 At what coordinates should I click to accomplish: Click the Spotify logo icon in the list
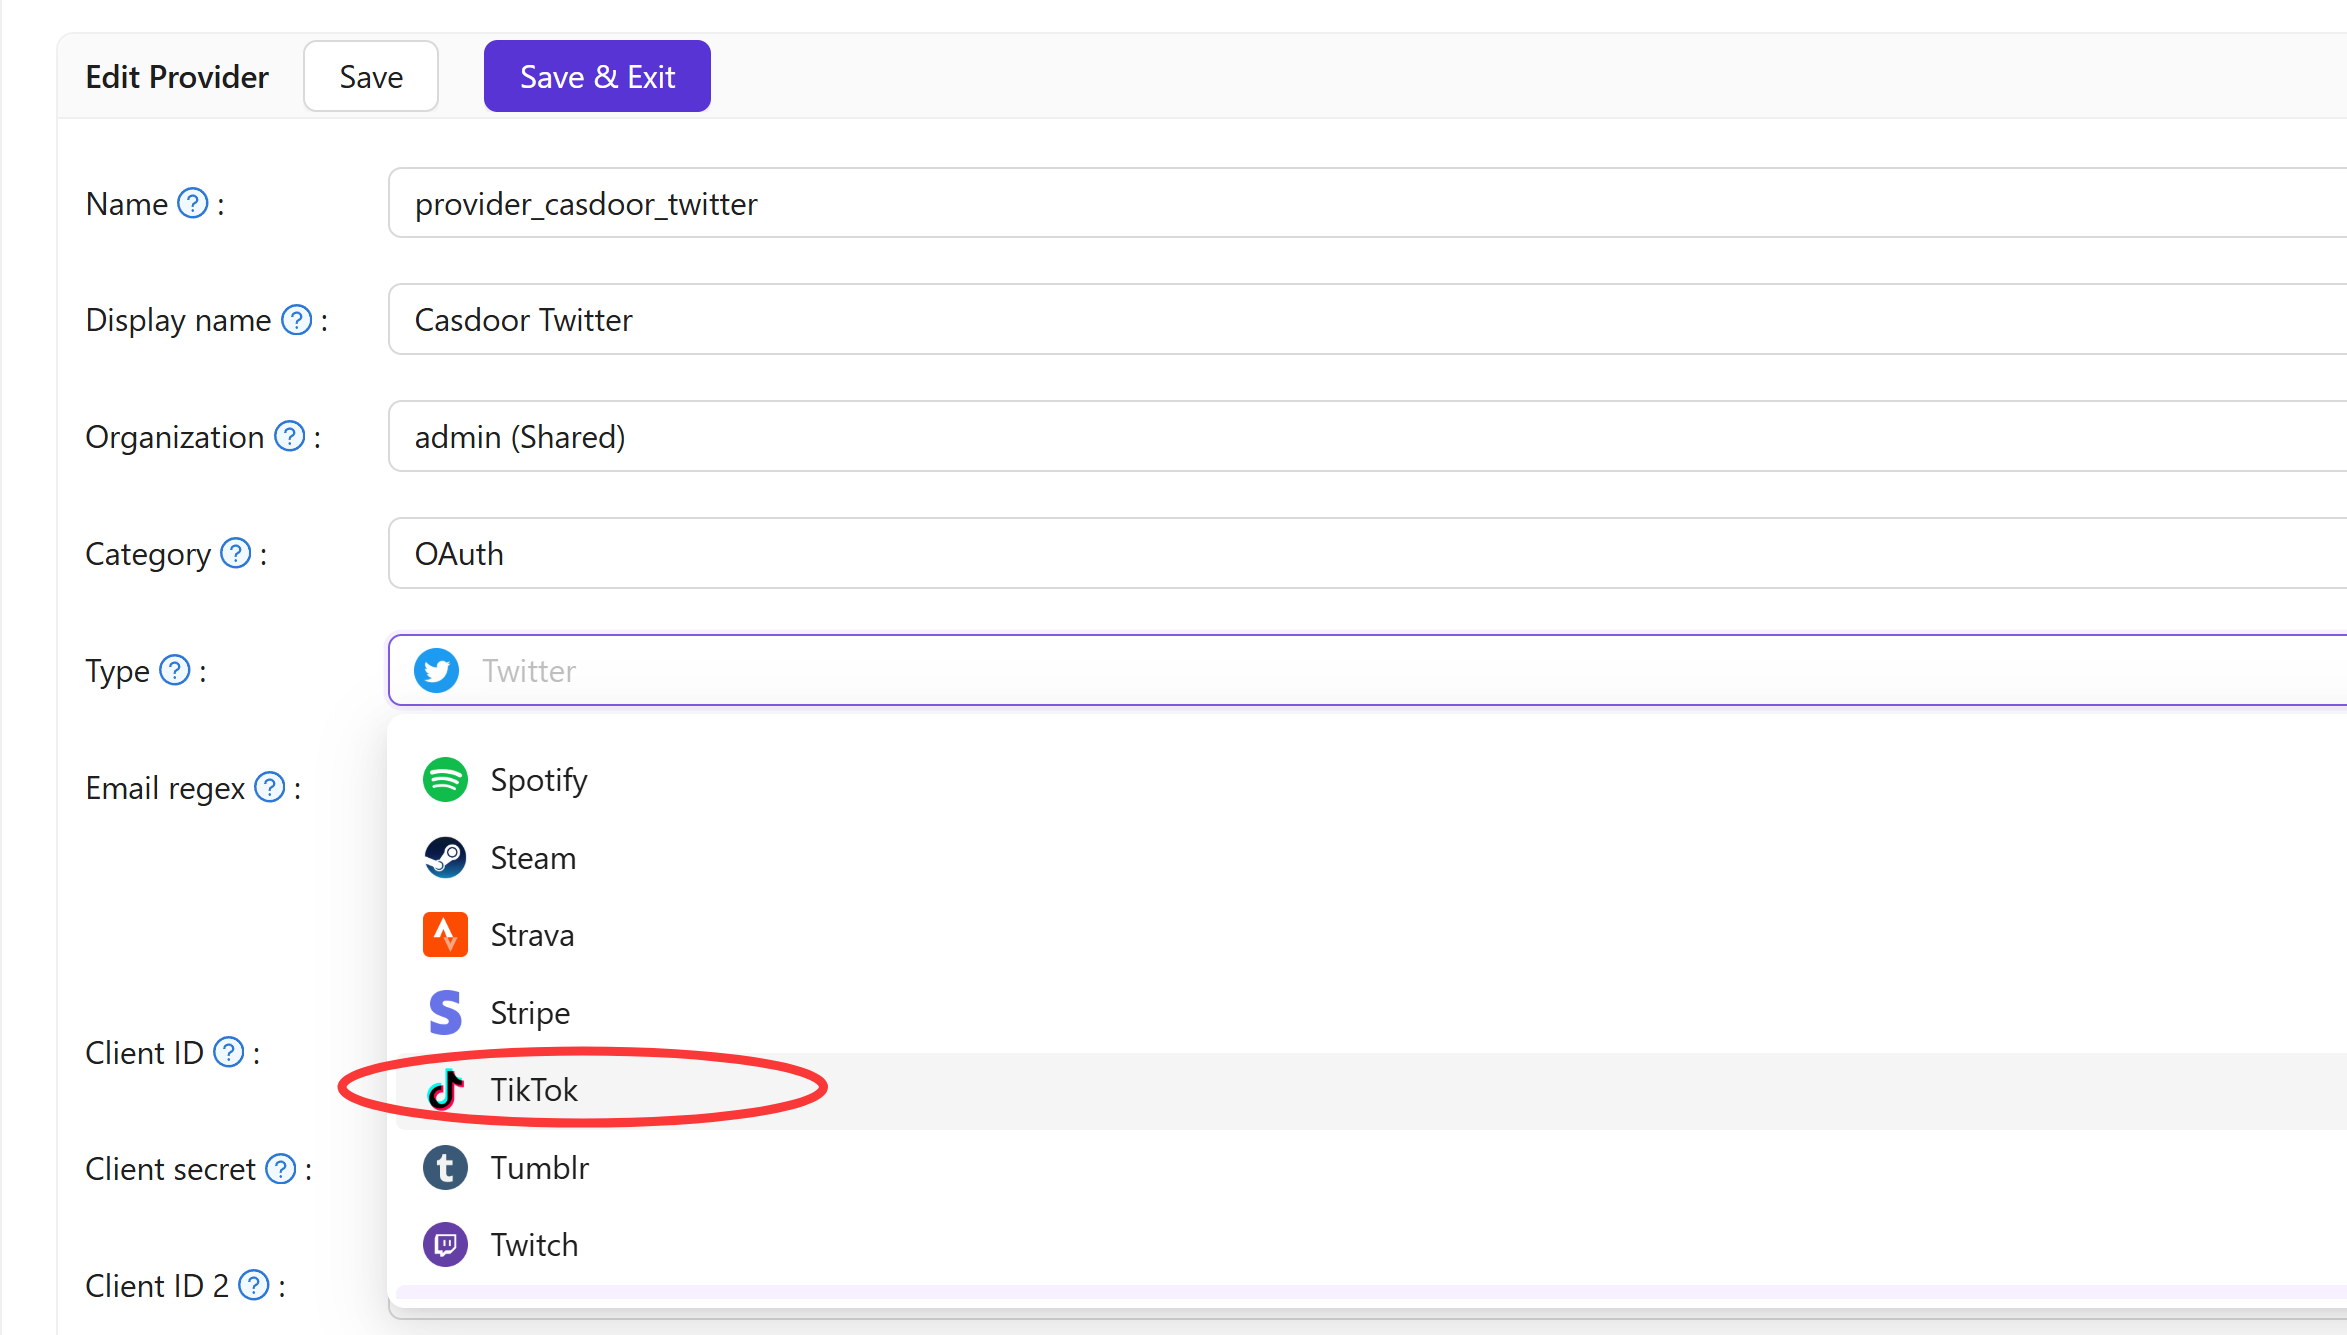click(445, 780)
